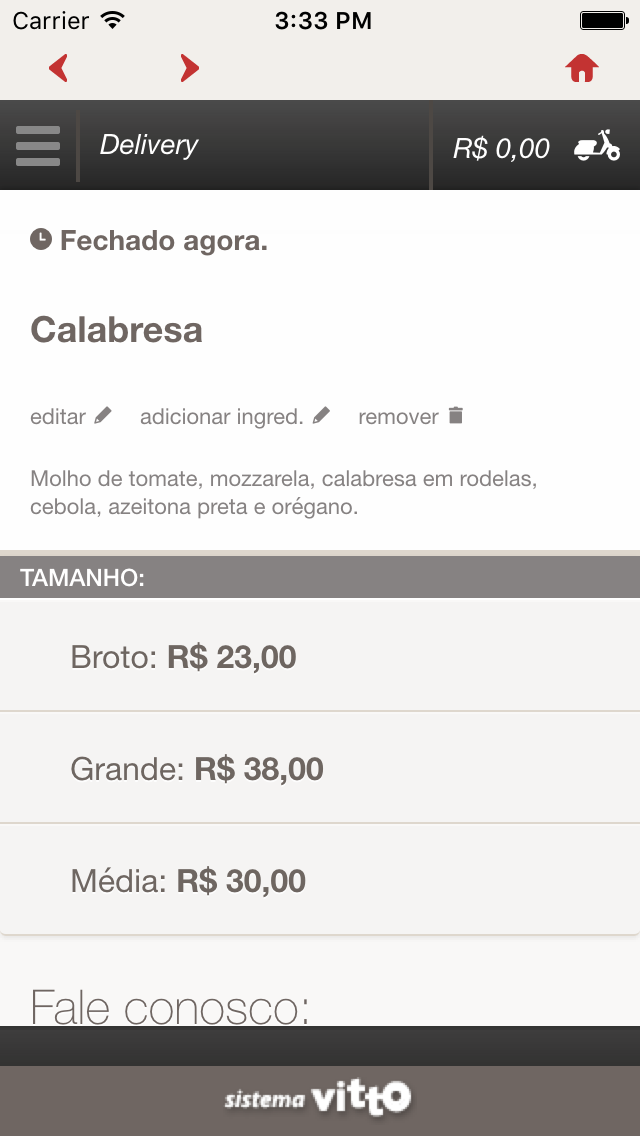
Task: Click the pencil icon beside adicionar ingred.
Action: tap(321, 414)
